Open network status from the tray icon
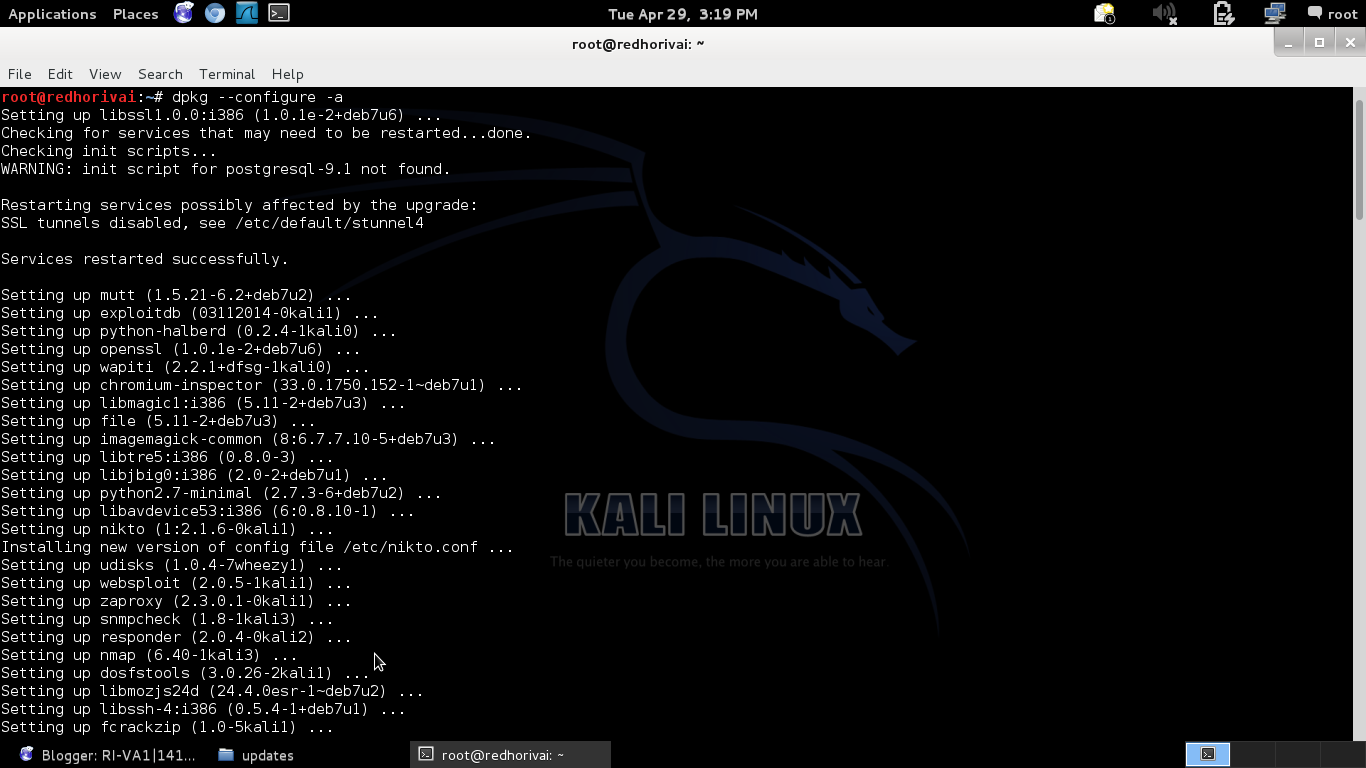The image size is (1366, 768). (1273, 13)
